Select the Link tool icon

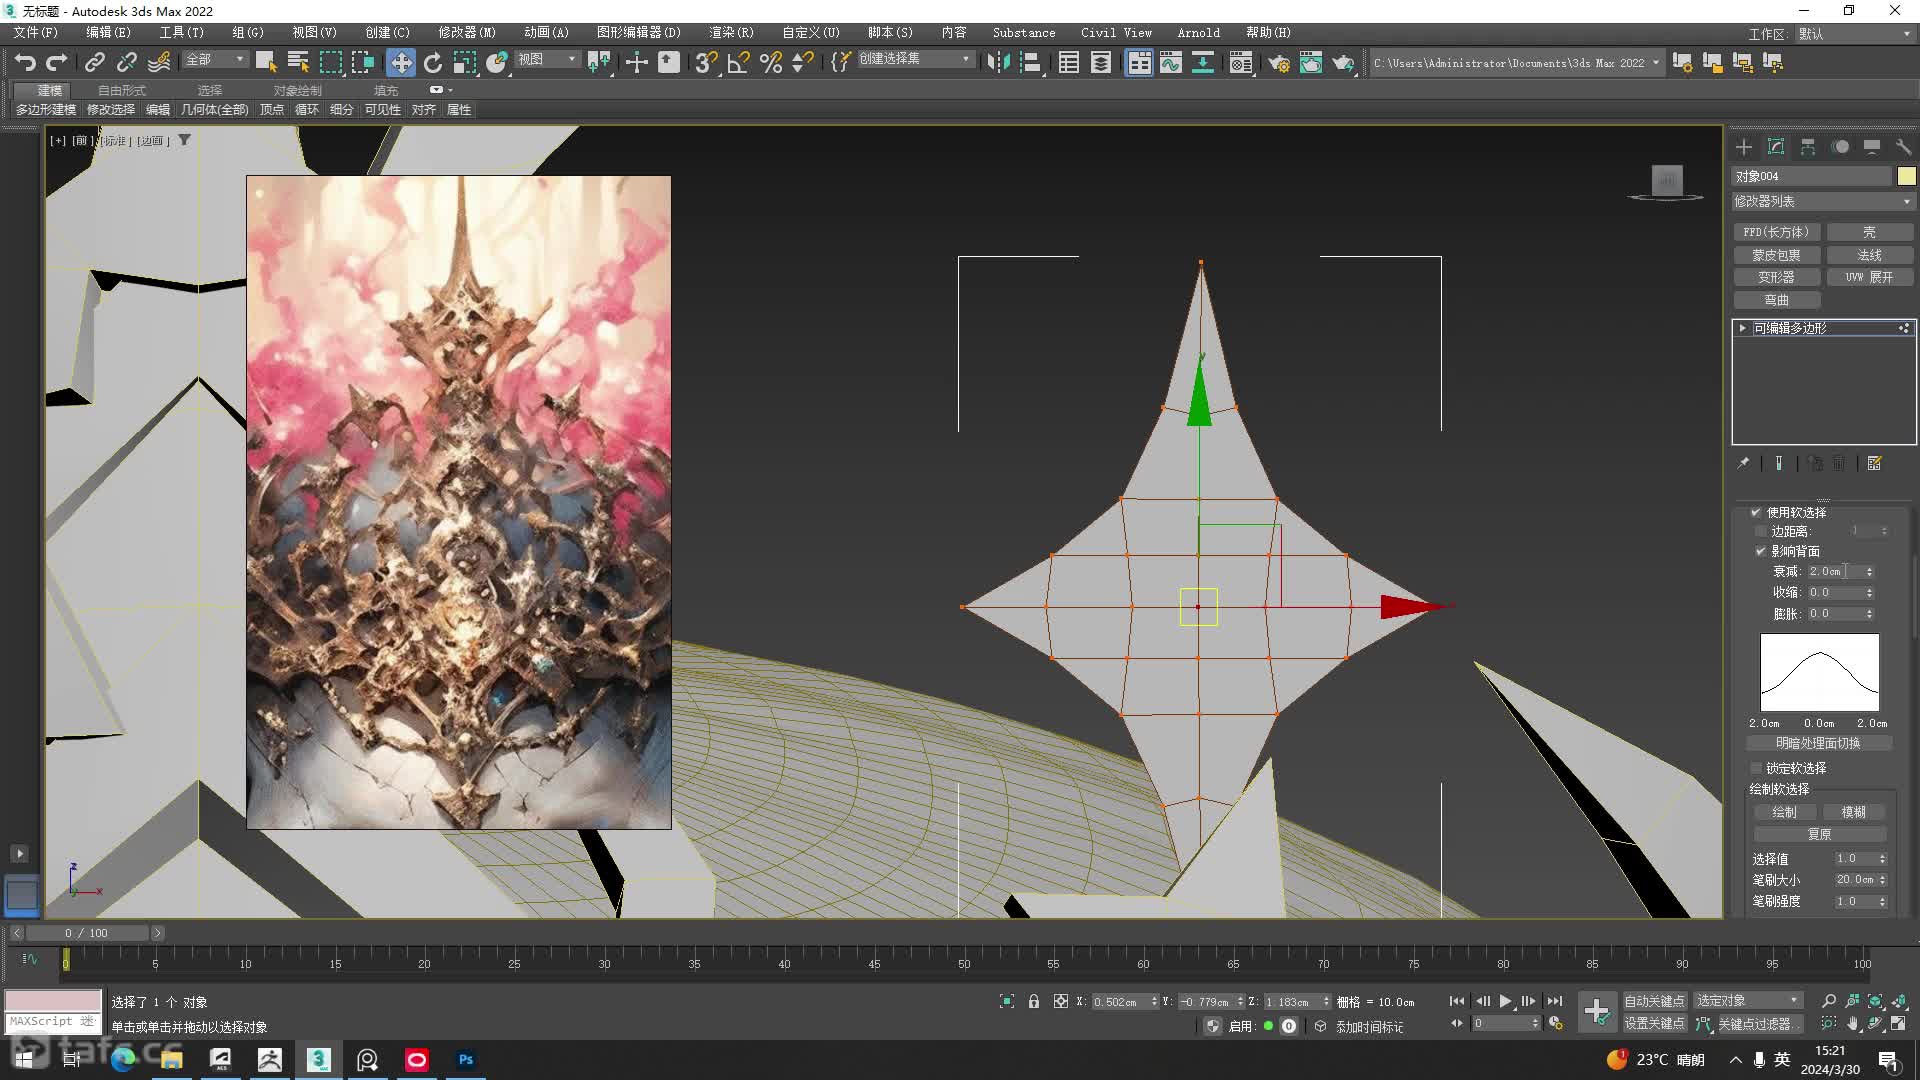[94, 62]
